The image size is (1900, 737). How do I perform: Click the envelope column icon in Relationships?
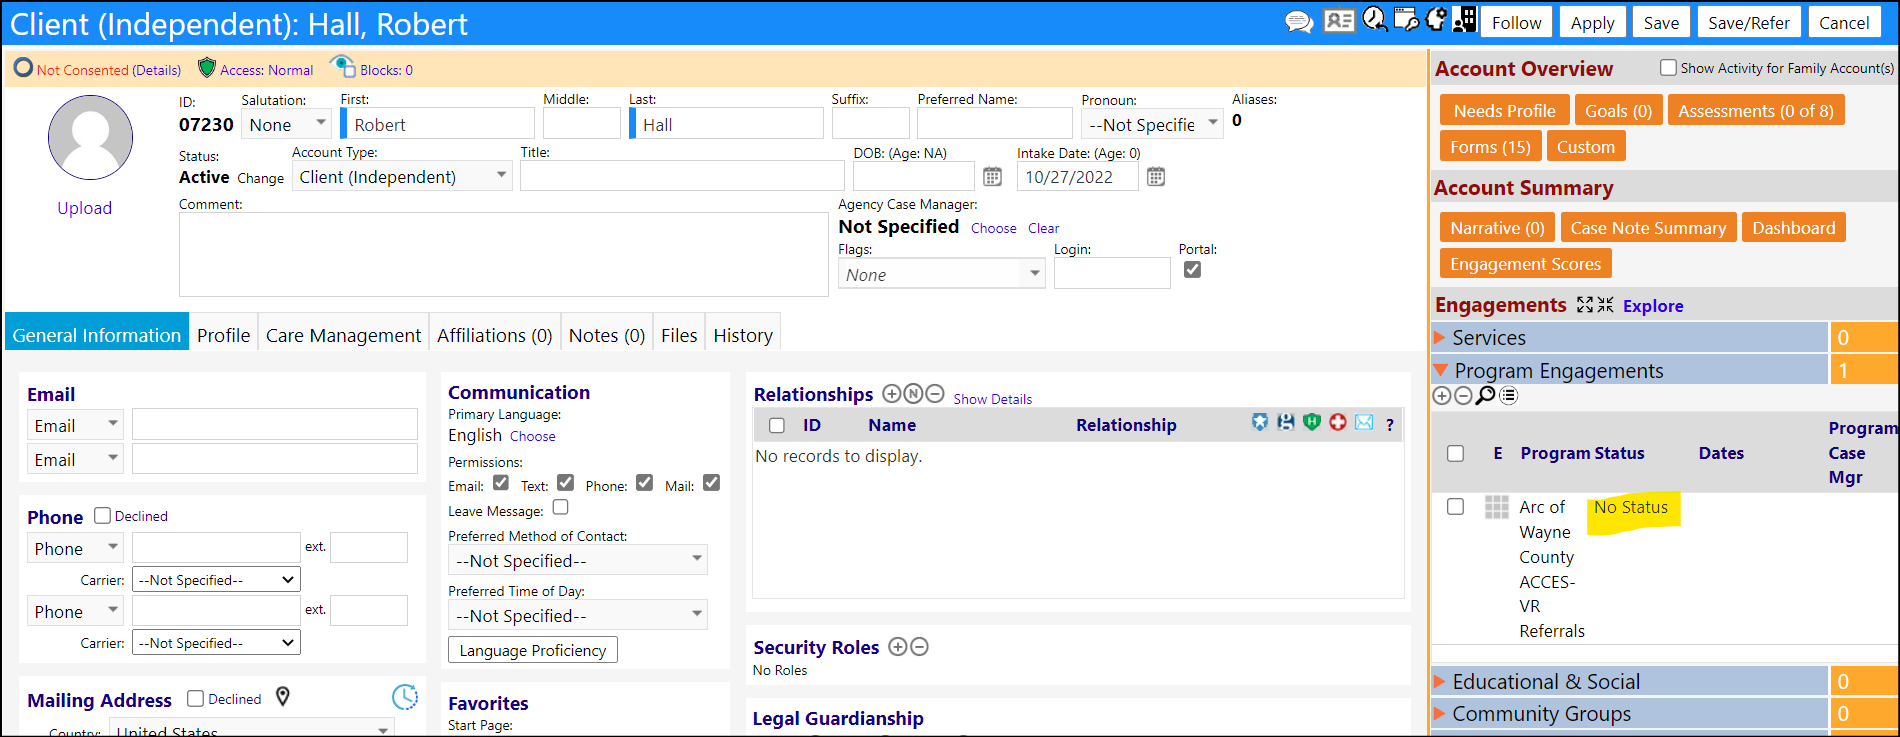click(x=1364, y=423)
